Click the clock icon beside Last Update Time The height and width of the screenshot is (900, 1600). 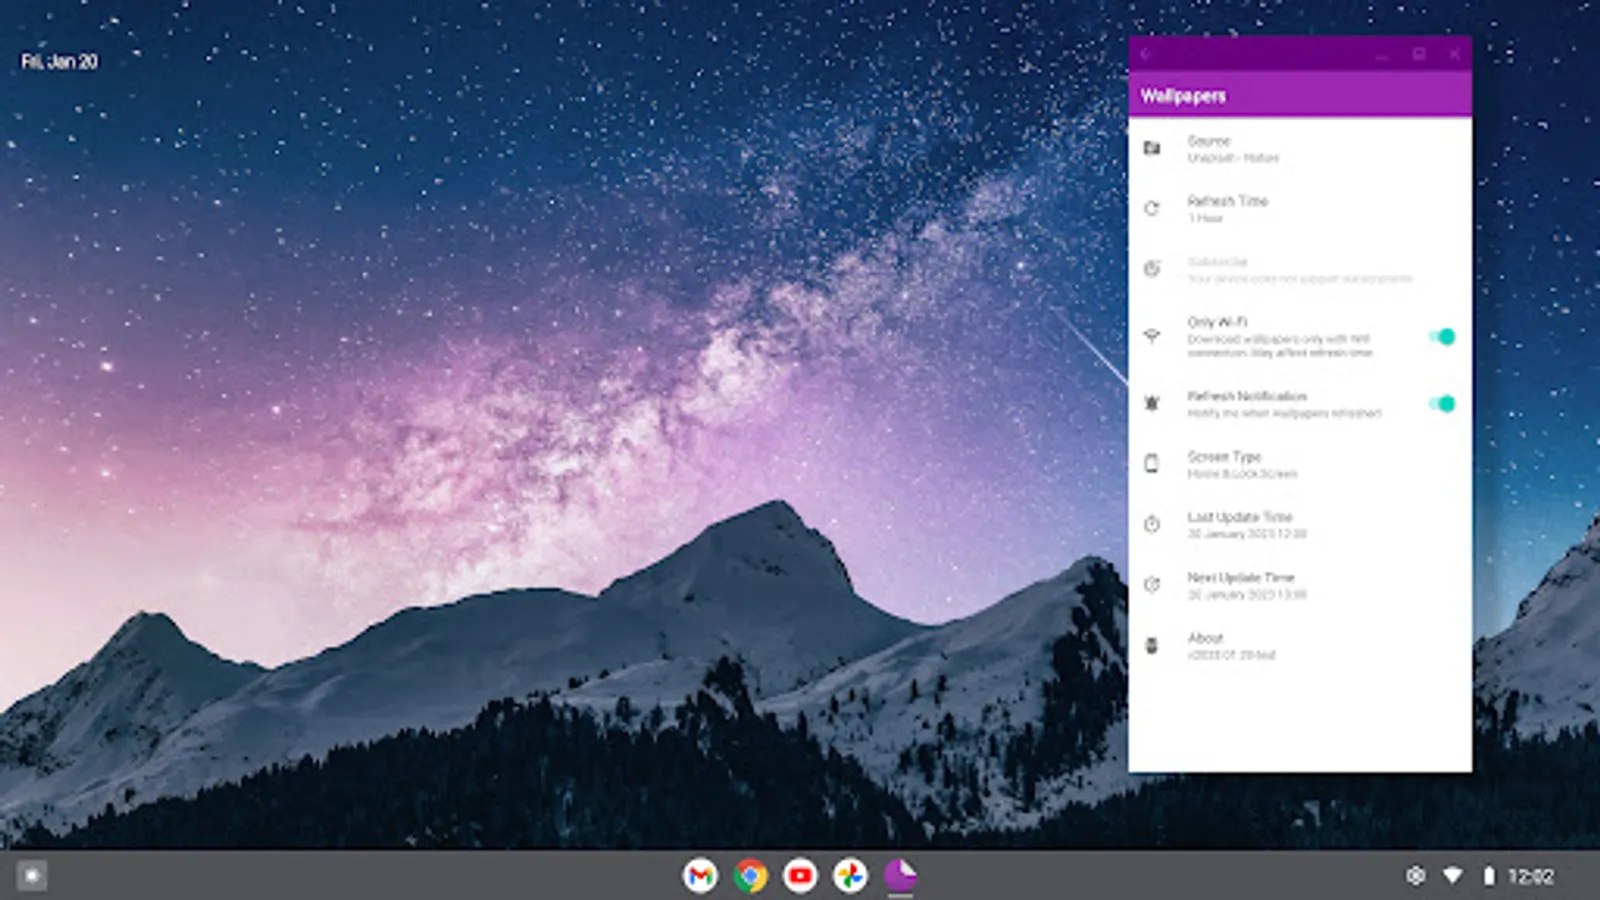tap(1152, 524)
